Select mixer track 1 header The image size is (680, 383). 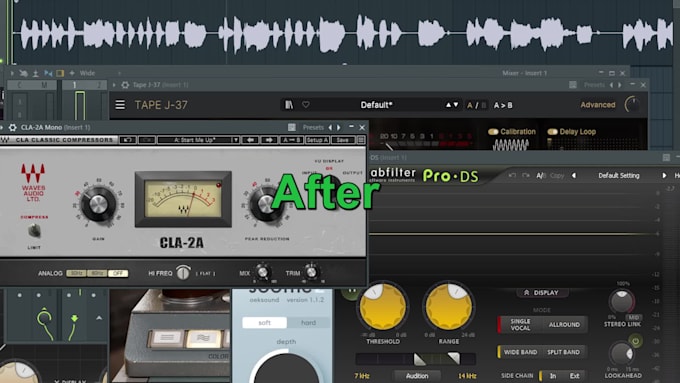[x=74, y=85]
